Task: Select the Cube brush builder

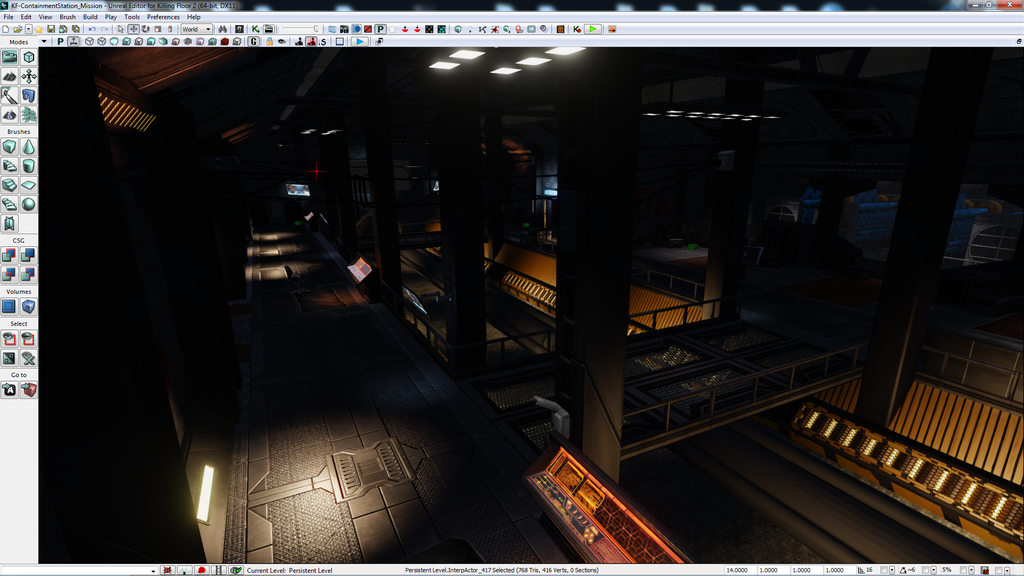Action: (9, 147)
